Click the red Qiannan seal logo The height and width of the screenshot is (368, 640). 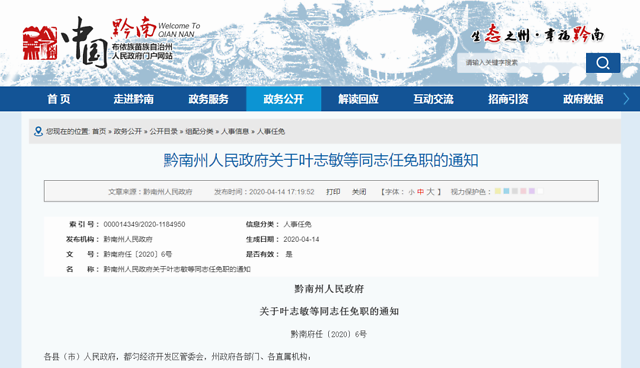[x=40, y=43]
